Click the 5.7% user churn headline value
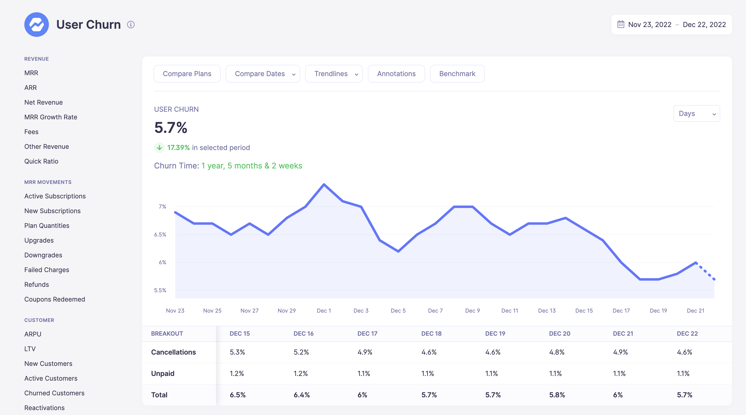The image size is (746, 415). point(171,128)
